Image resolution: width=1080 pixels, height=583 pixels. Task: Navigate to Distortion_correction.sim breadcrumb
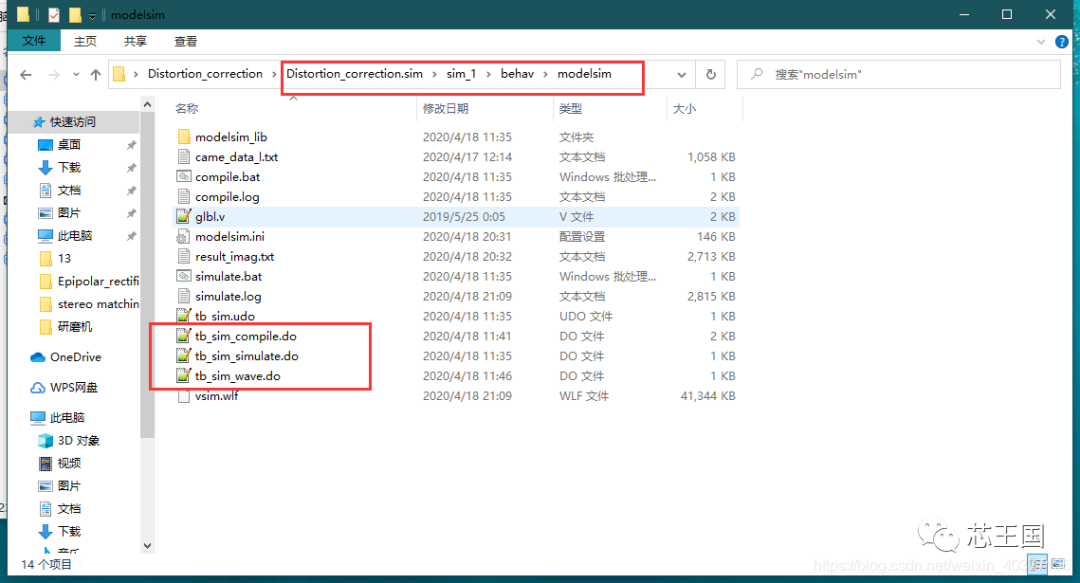click(x=355, y=74)
